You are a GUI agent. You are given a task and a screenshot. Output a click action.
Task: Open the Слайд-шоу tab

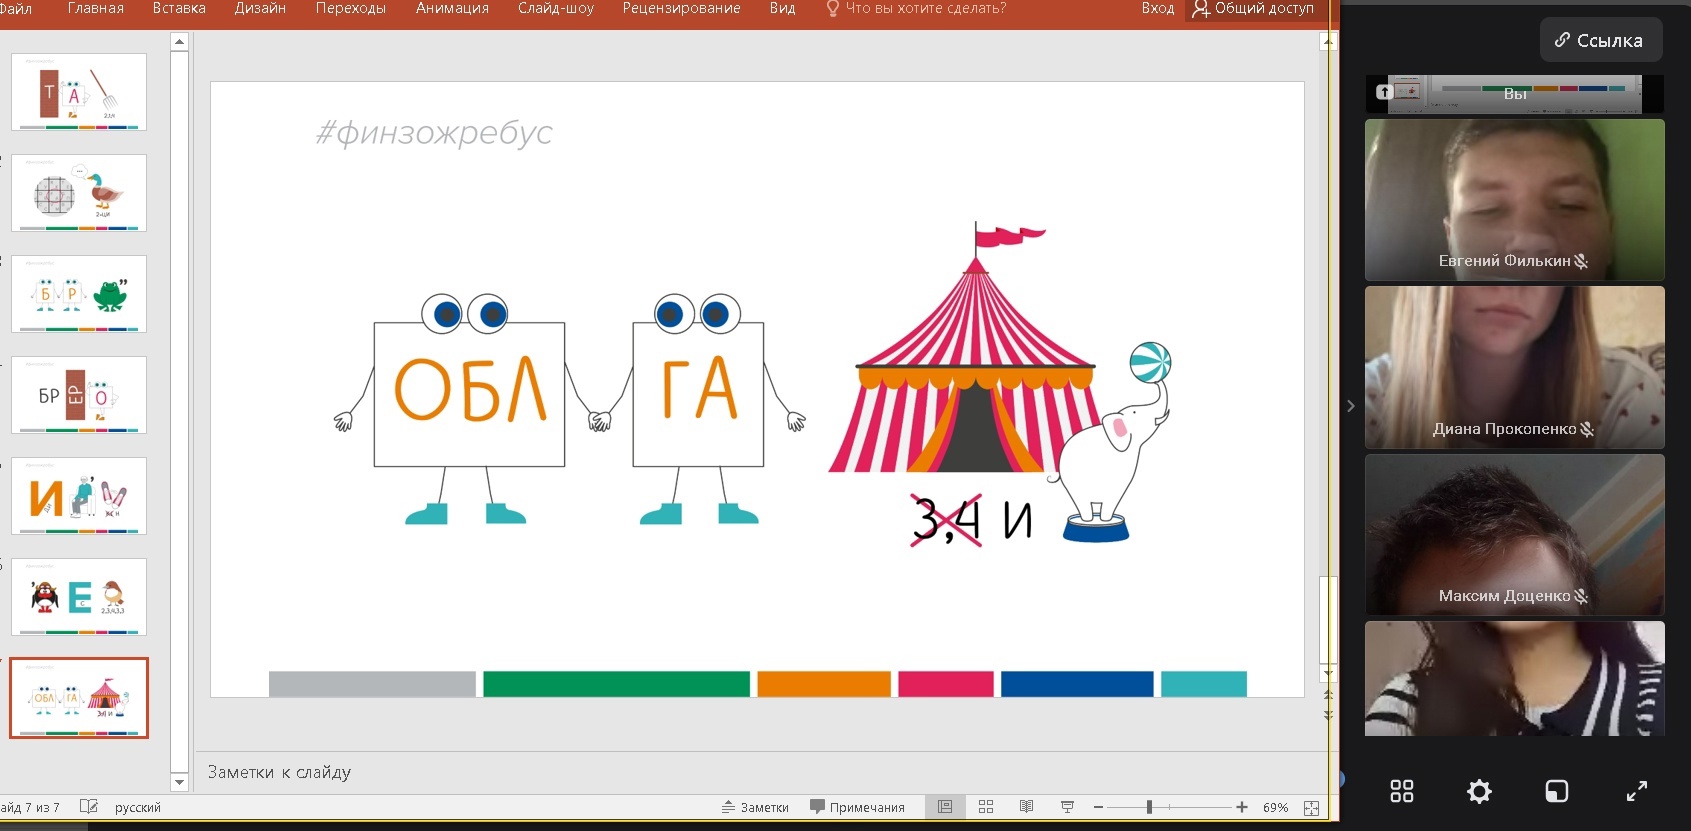pyautogui.click(x=556, y=8)
